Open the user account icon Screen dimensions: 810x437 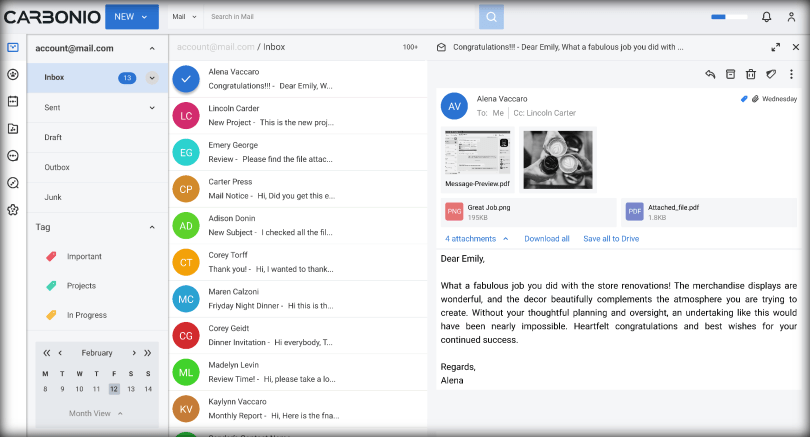click(791, 17)
